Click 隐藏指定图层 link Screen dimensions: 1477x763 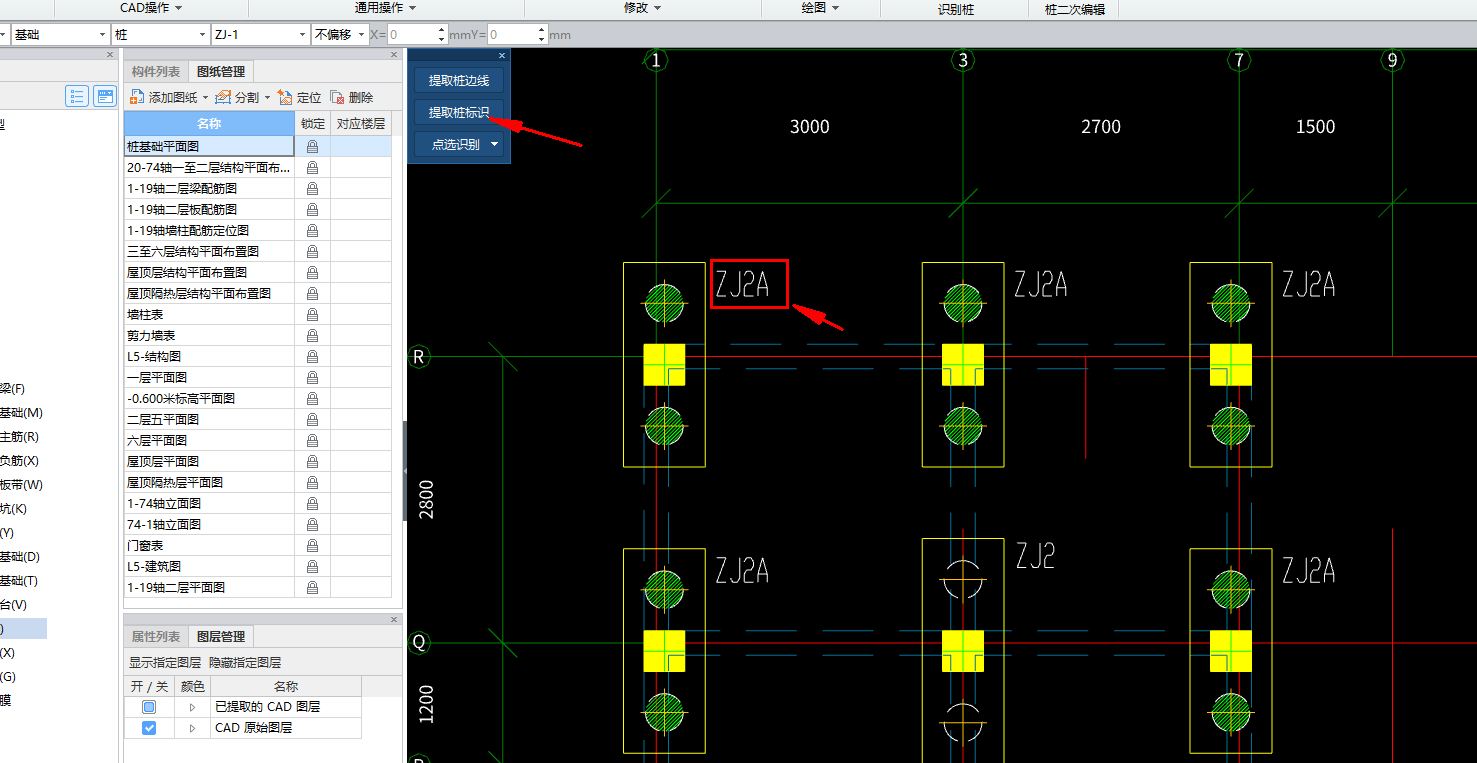click(245, 662)
